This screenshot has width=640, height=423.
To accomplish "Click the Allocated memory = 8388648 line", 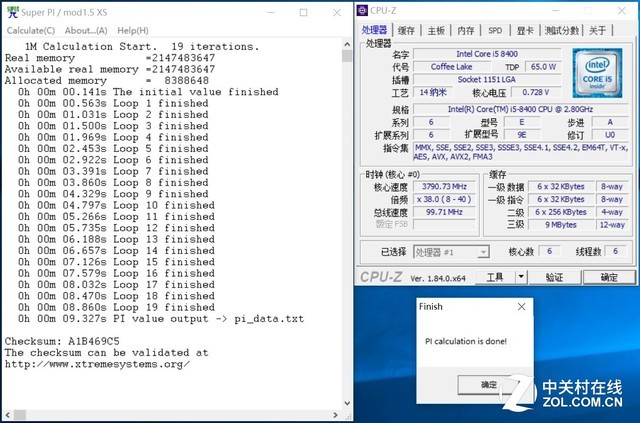I will pyautogui.click(x=107, y=80).
